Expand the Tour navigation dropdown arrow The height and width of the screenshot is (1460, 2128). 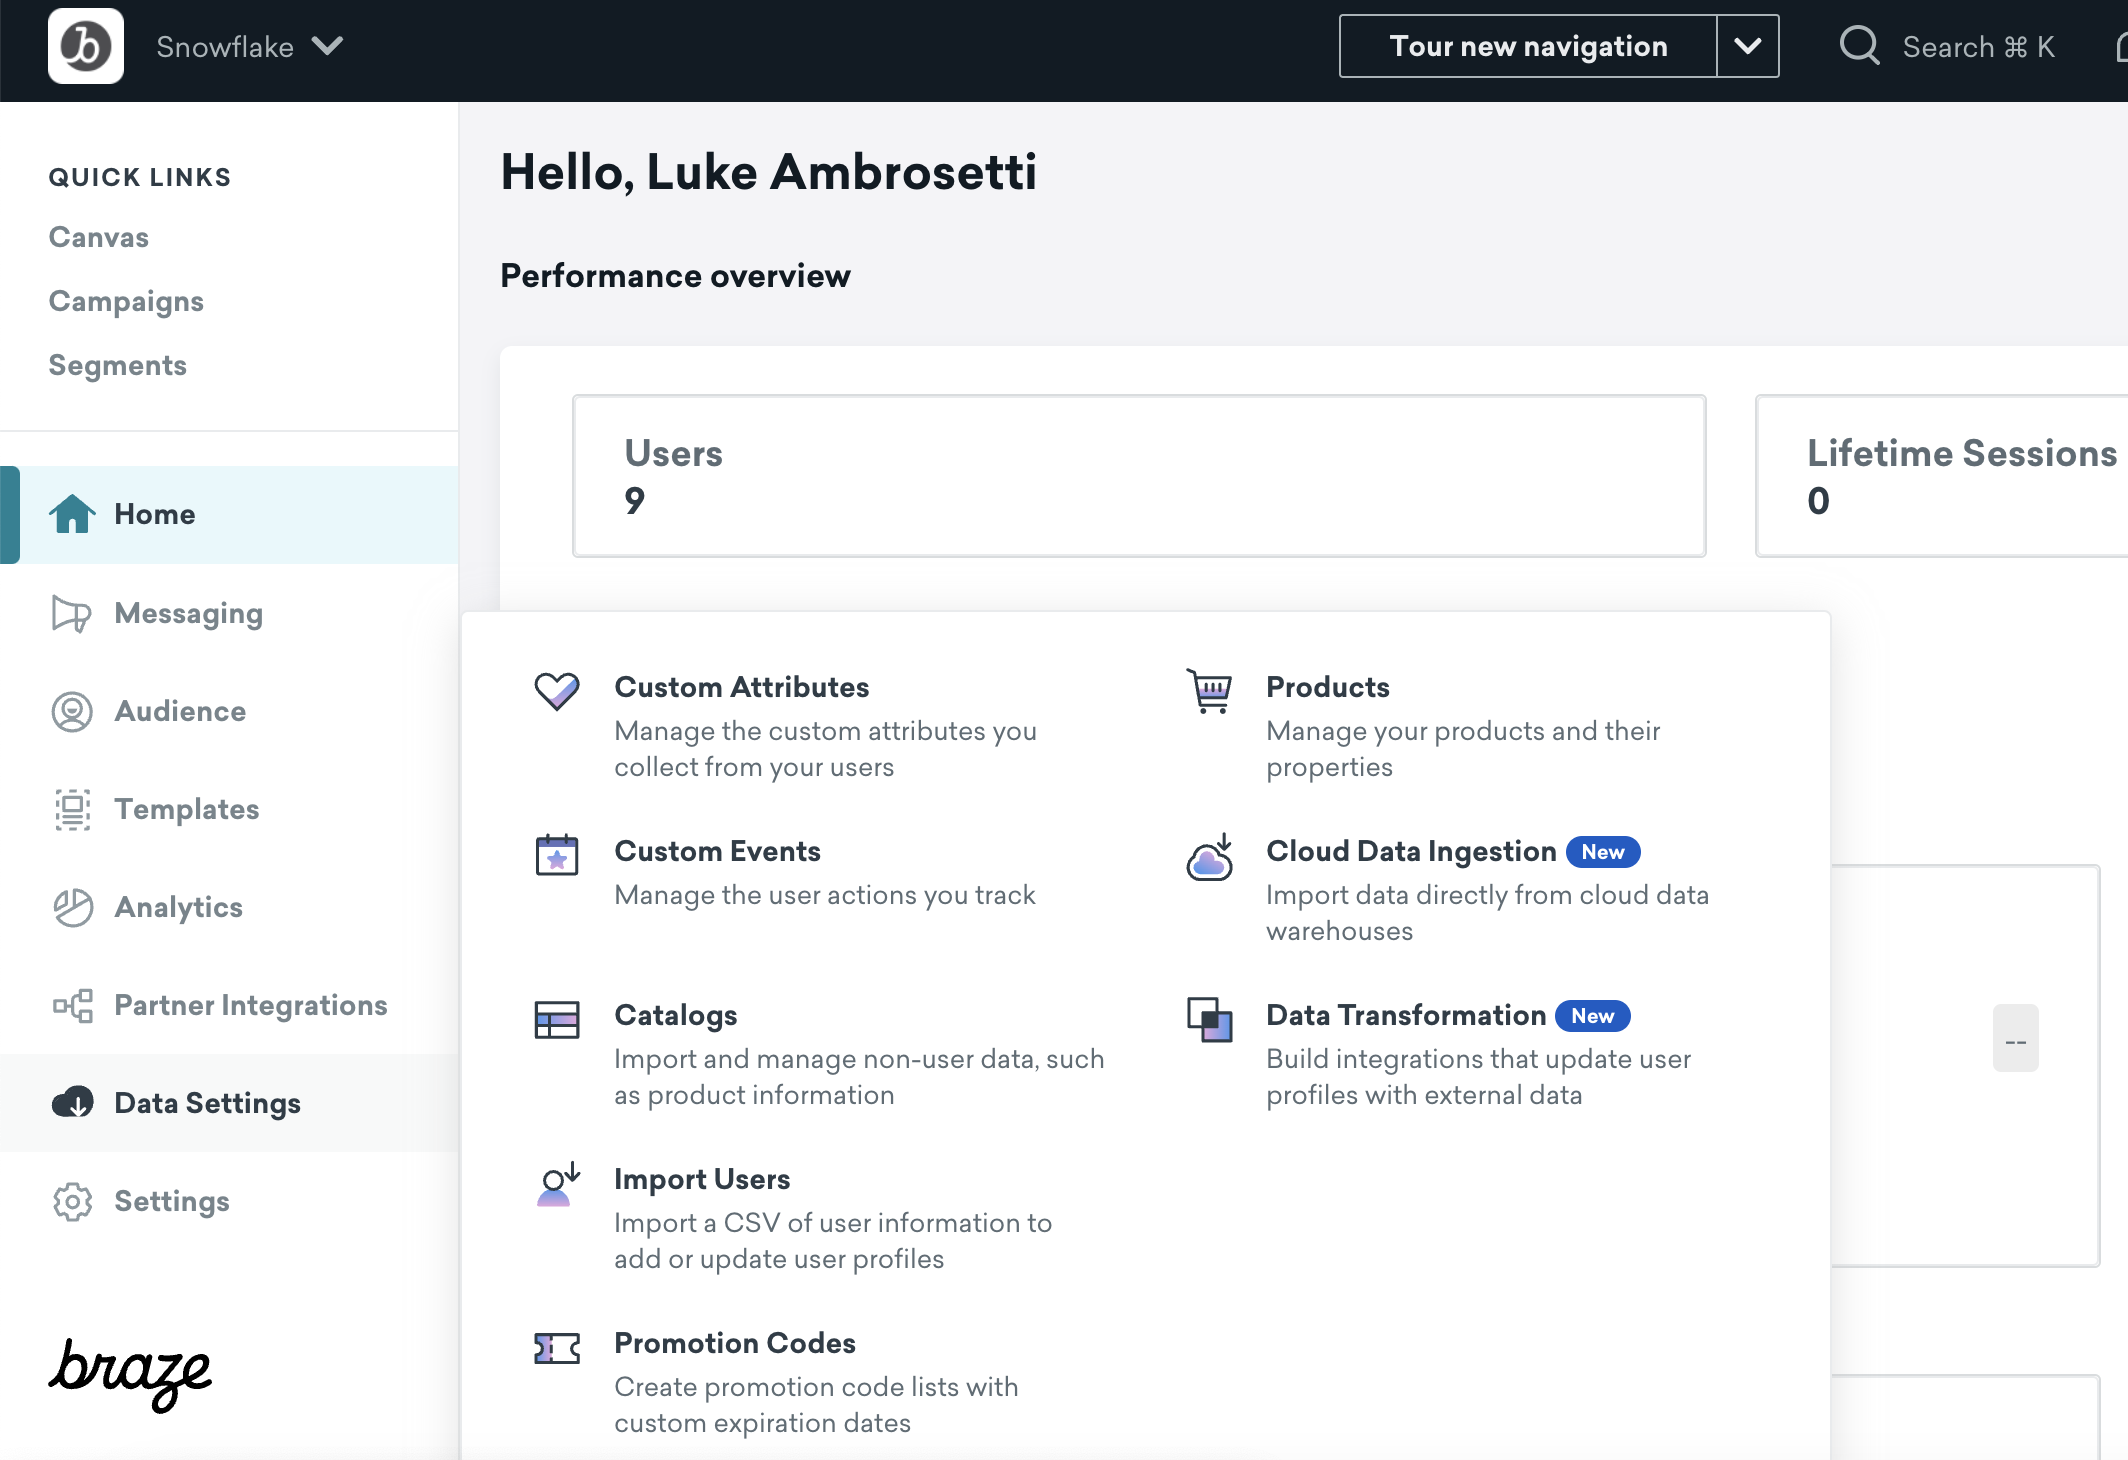pyautogui.click(x=1747, y=46)
